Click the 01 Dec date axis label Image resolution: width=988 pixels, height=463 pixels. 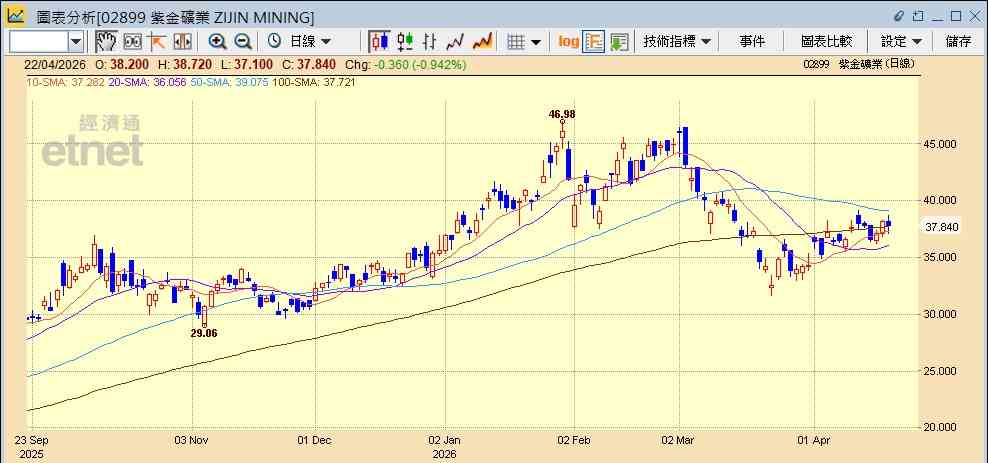pos(313,440)
